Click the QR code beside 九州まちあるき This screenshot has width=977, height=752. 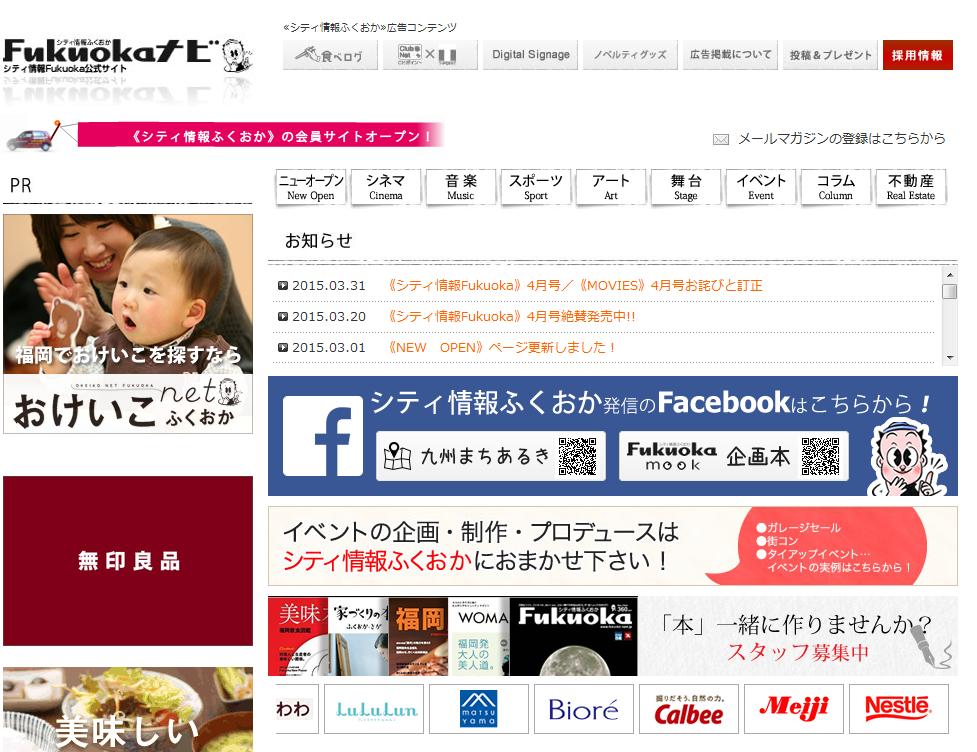click(578, 456)
